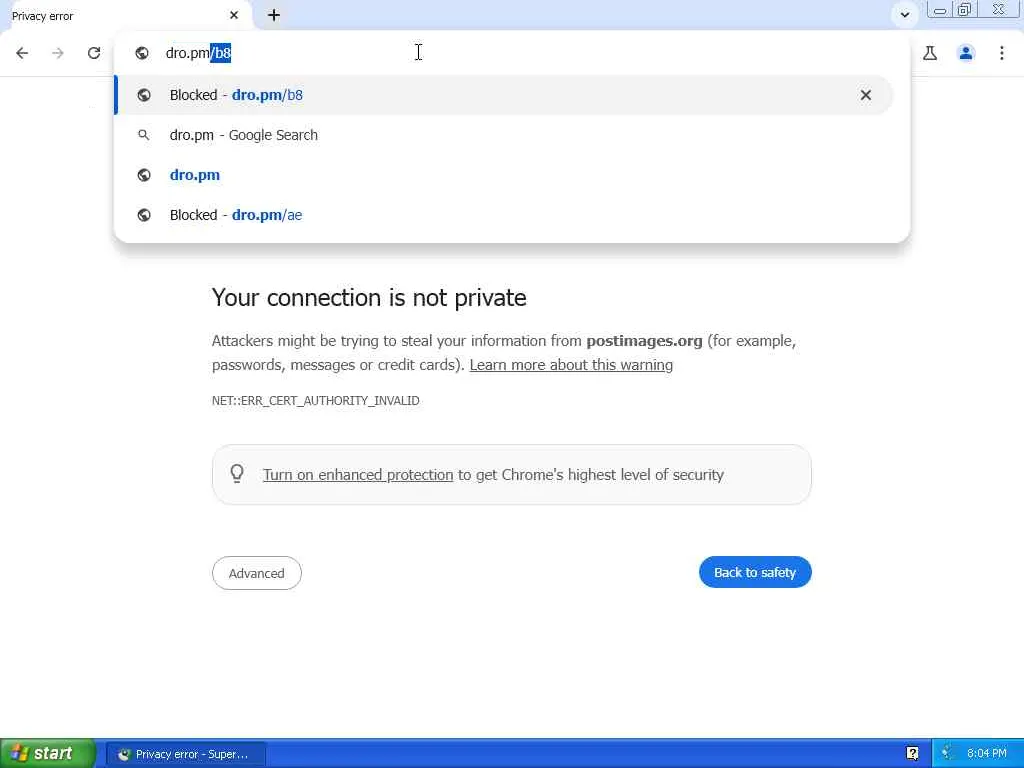The image size is (1024, 768).
Task: Follow the Turn on enhanced protection link
Action: tap(358, 475)
